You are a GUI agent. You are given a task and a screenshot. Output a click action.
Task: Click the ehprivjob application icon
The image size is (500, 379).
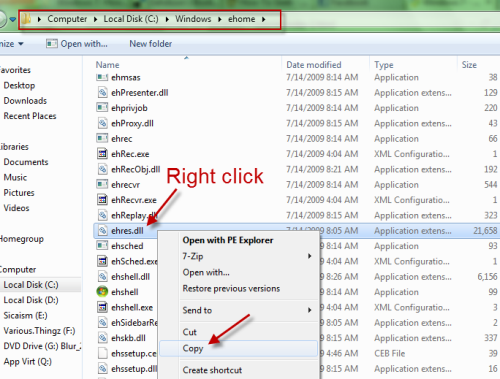coord(102,107)
